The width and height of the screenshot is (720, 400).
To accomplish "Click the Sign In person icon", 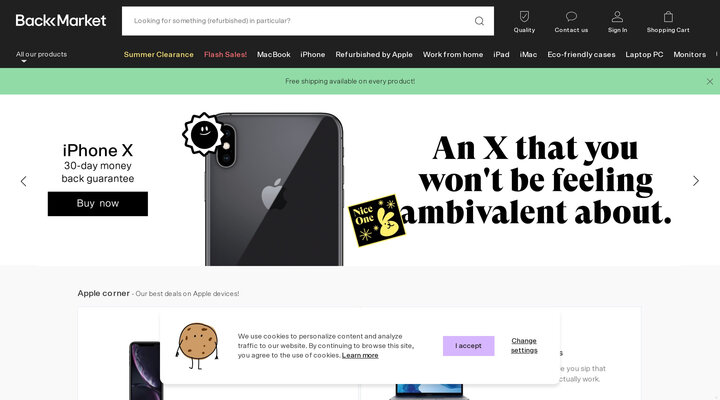I will [x=617, y=17].
